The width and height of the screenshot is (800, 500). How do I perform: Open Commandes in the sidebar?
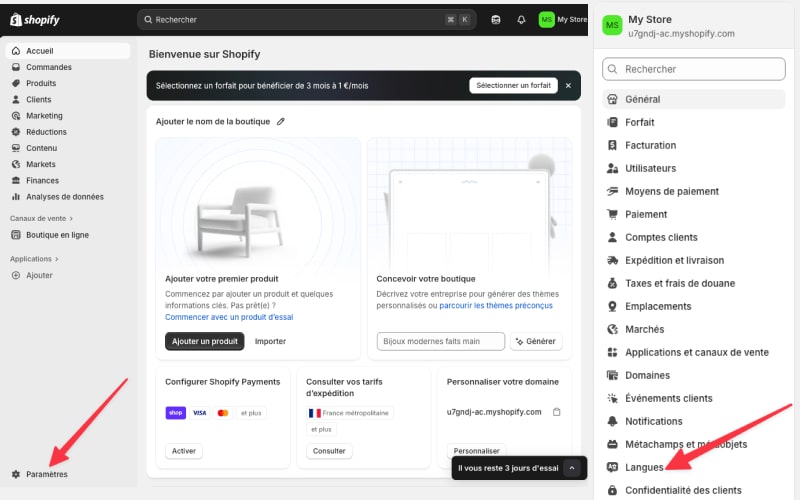pos(48,67)
